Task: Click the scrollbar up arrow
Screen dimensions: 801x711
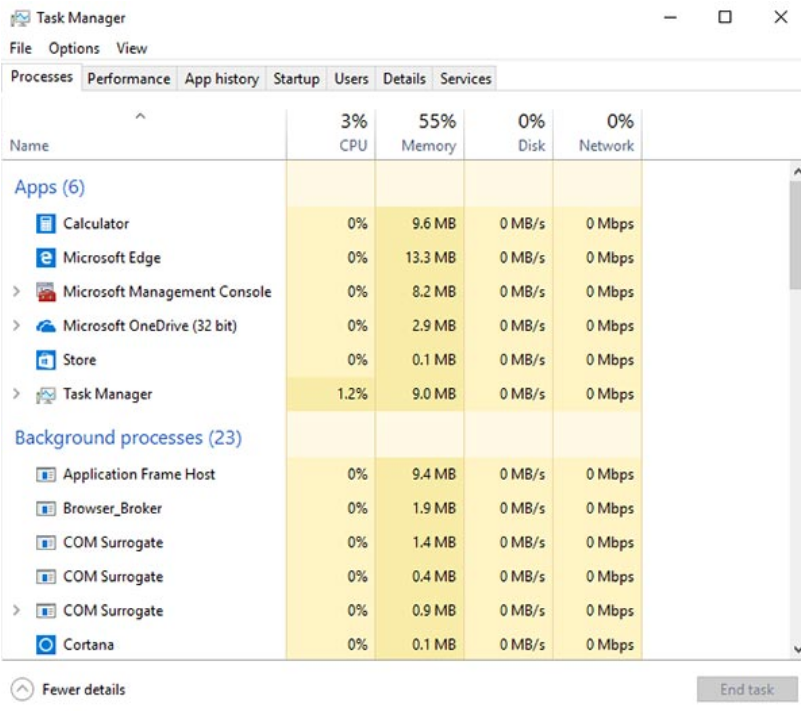Action: [x=796, y=172]
